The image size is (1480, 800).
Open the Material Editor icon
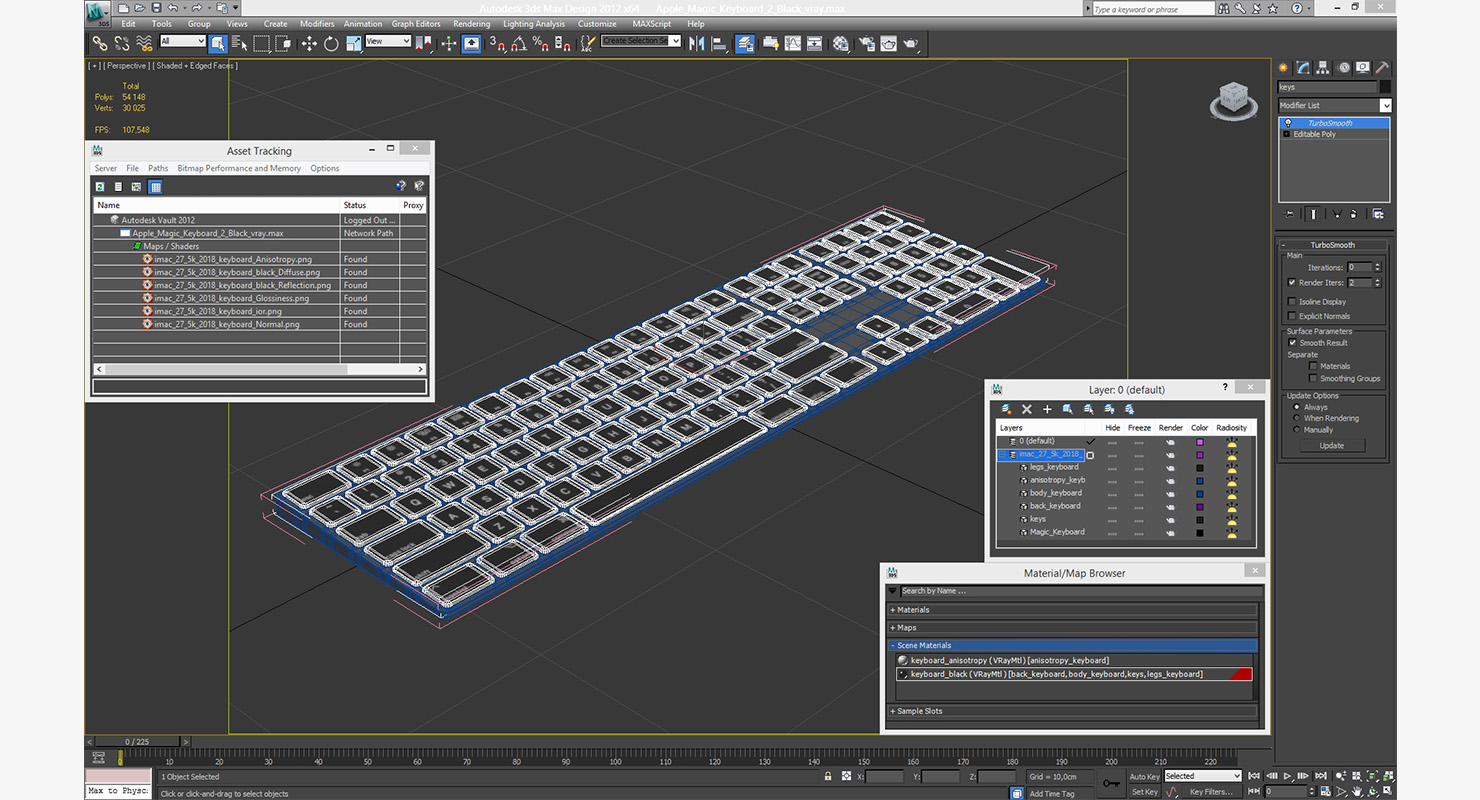[x=841, y=44]
